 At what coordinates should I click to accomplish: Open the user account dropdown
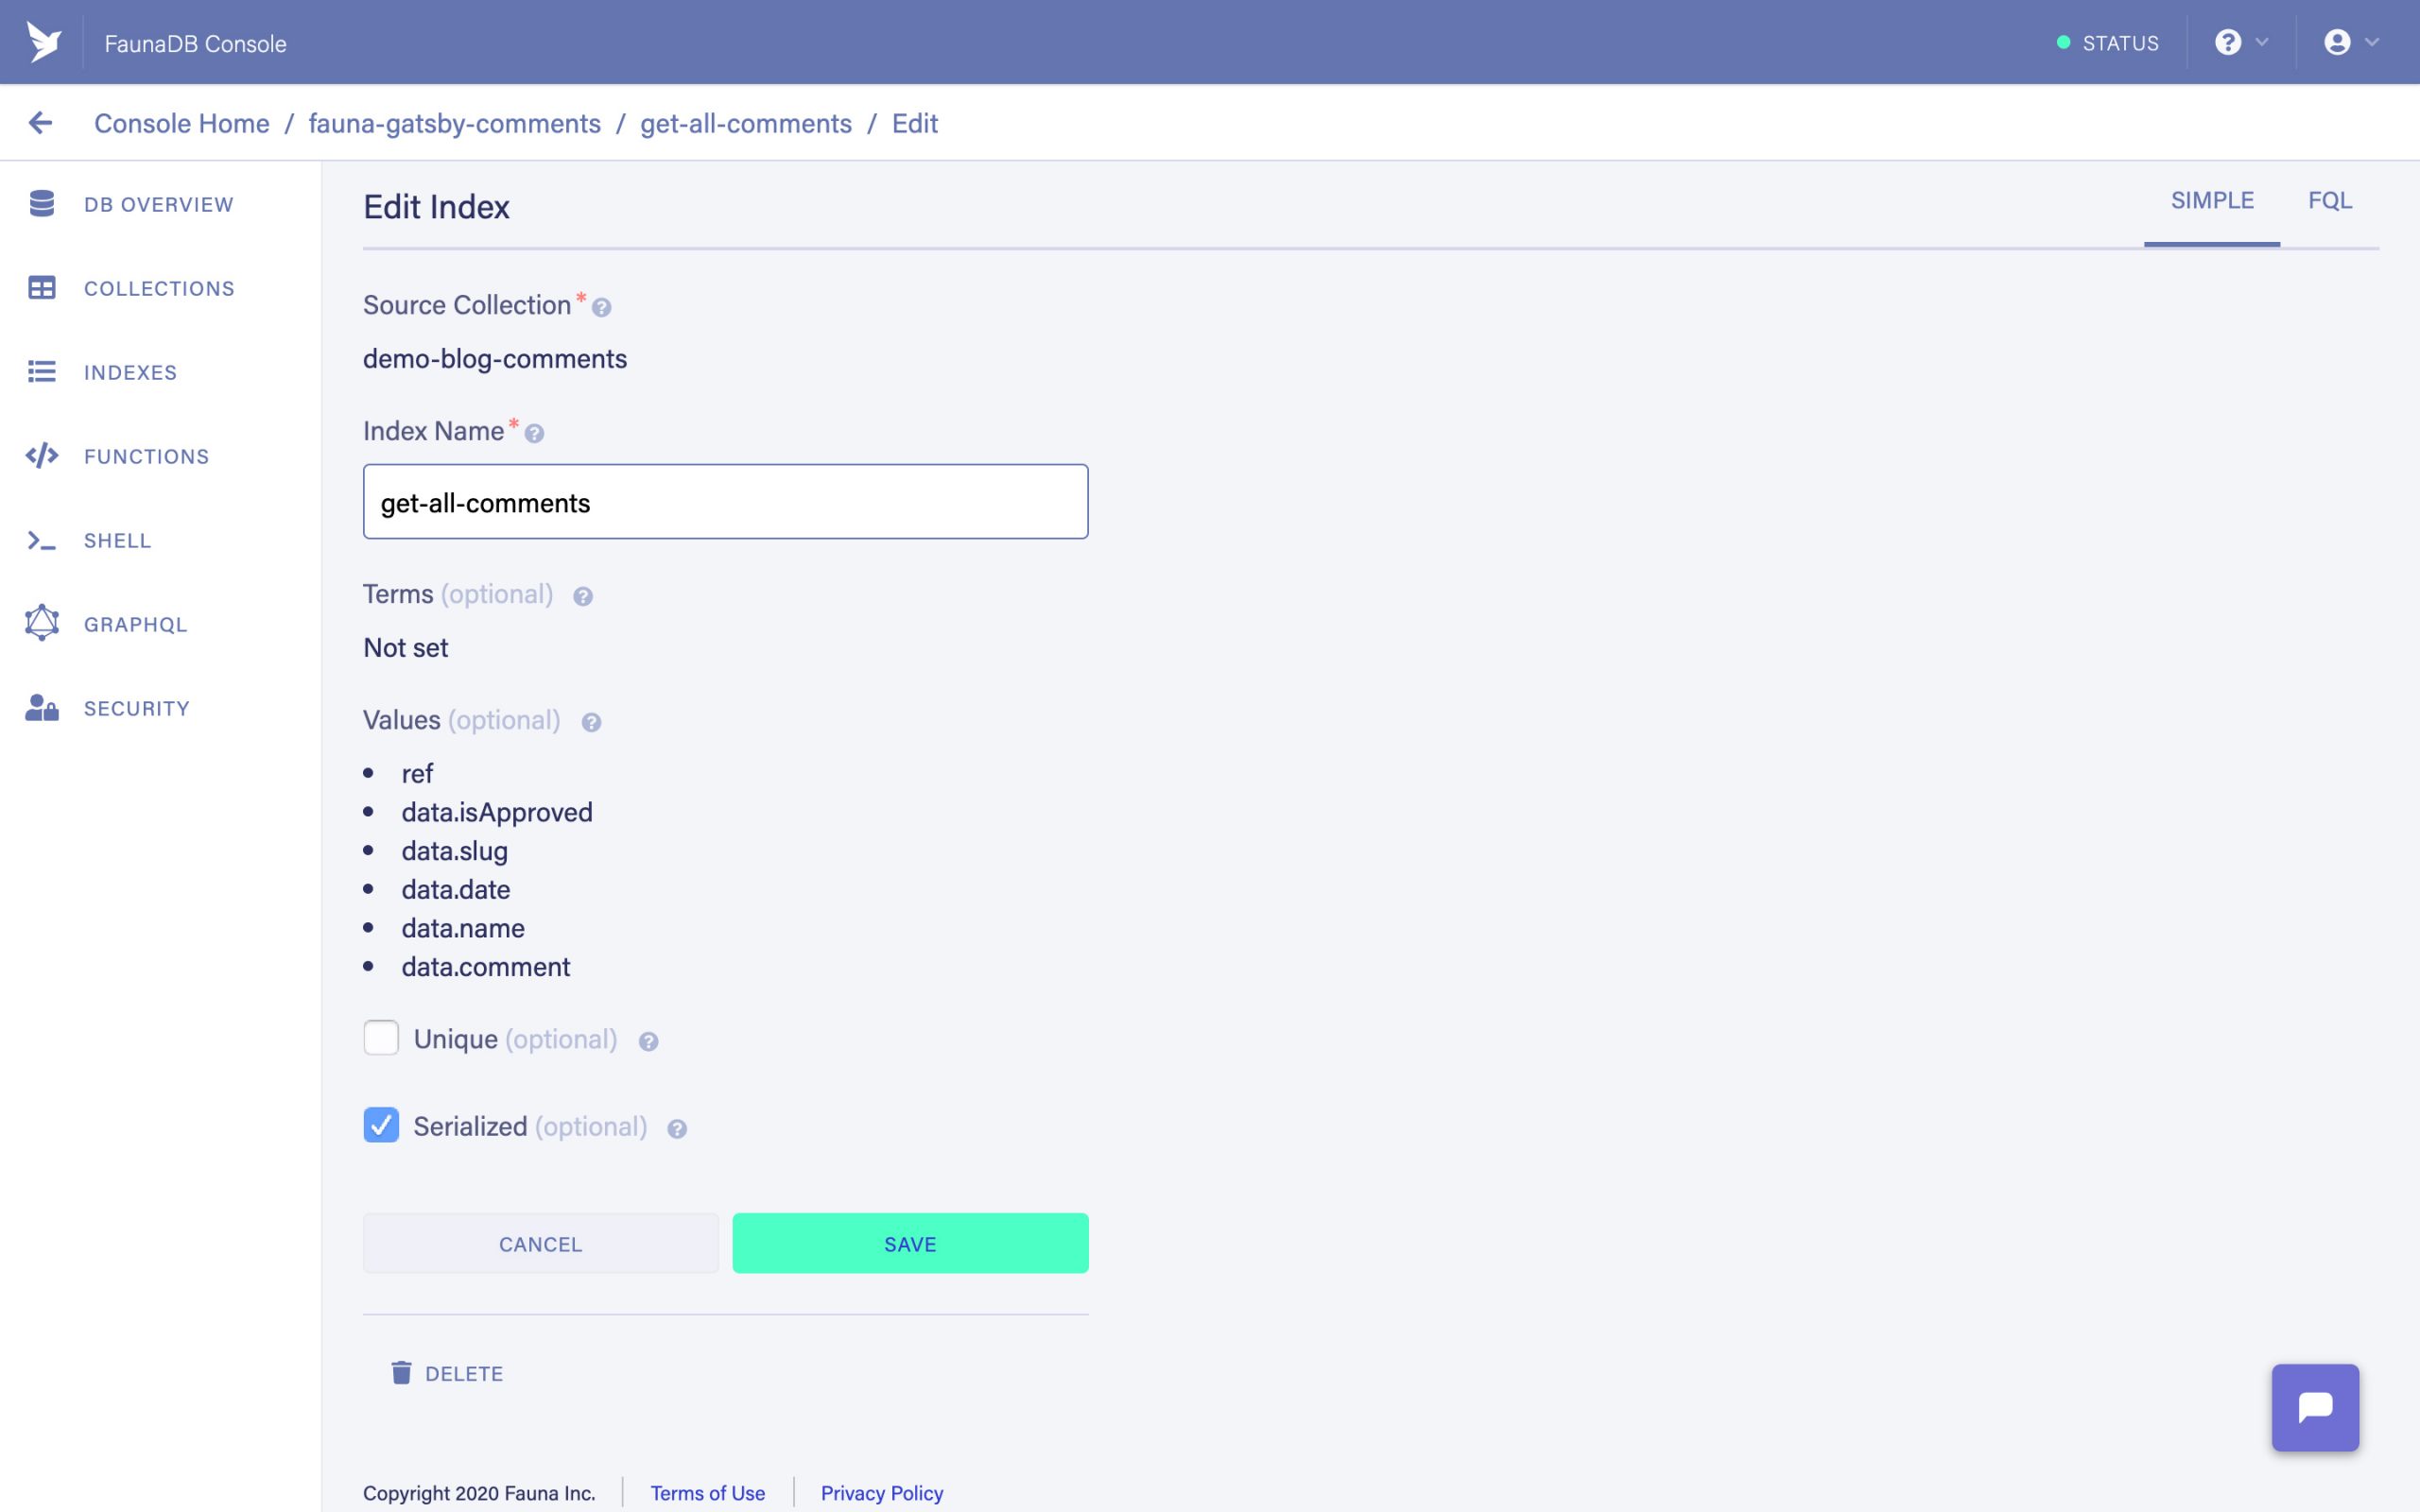point(2348,41)
